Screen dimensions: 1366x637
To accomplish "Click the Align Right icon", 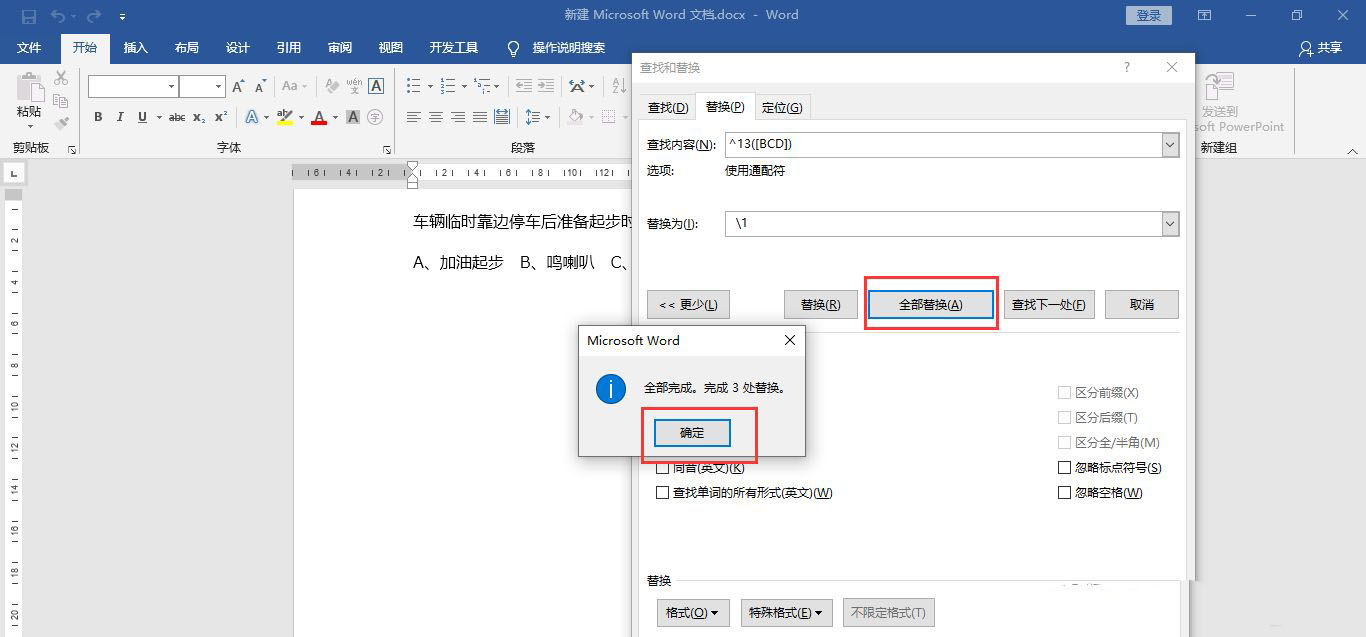I will [458, 117].
